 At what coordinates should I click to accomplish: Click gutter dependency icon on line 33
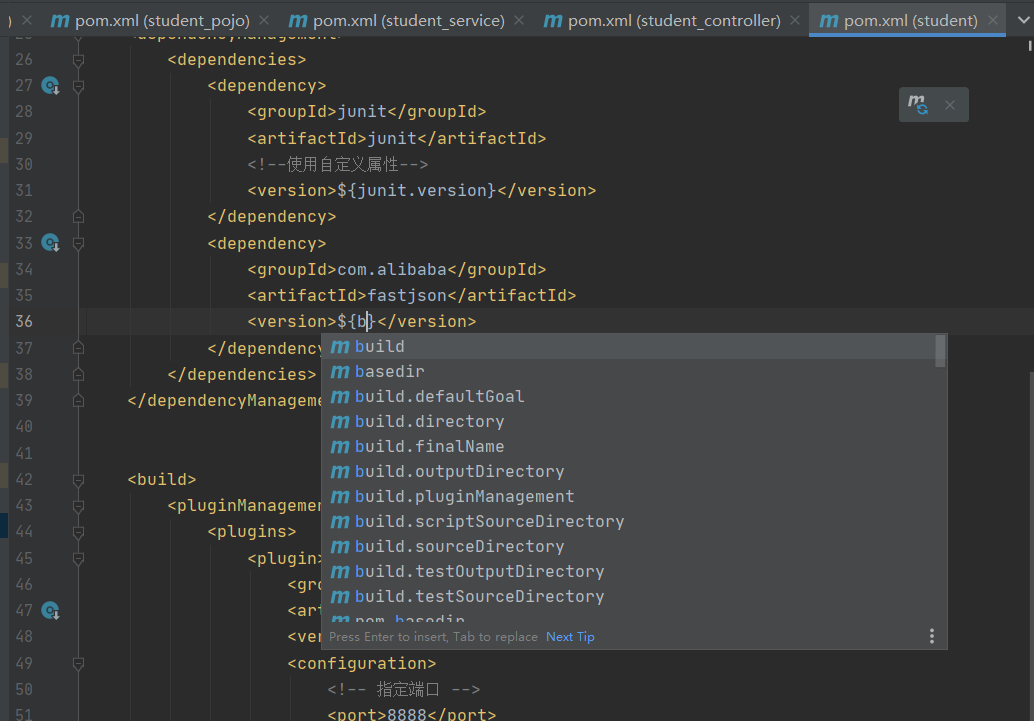pyautogui.click(x=51, y=243)
